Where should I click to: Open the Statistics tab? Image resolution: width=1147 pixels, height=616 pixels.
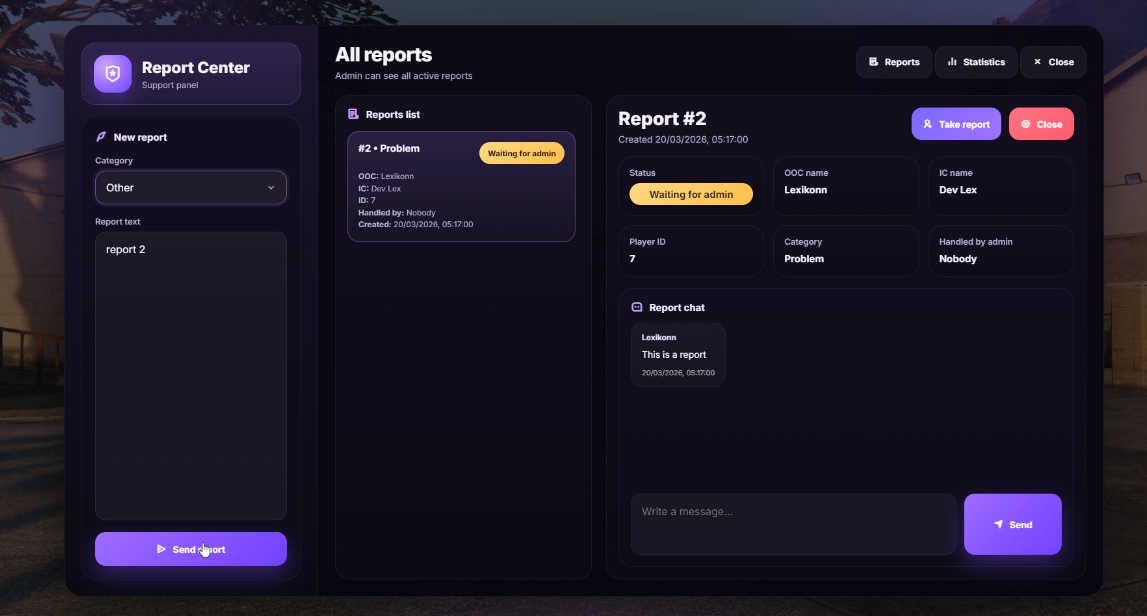(976, 62)
